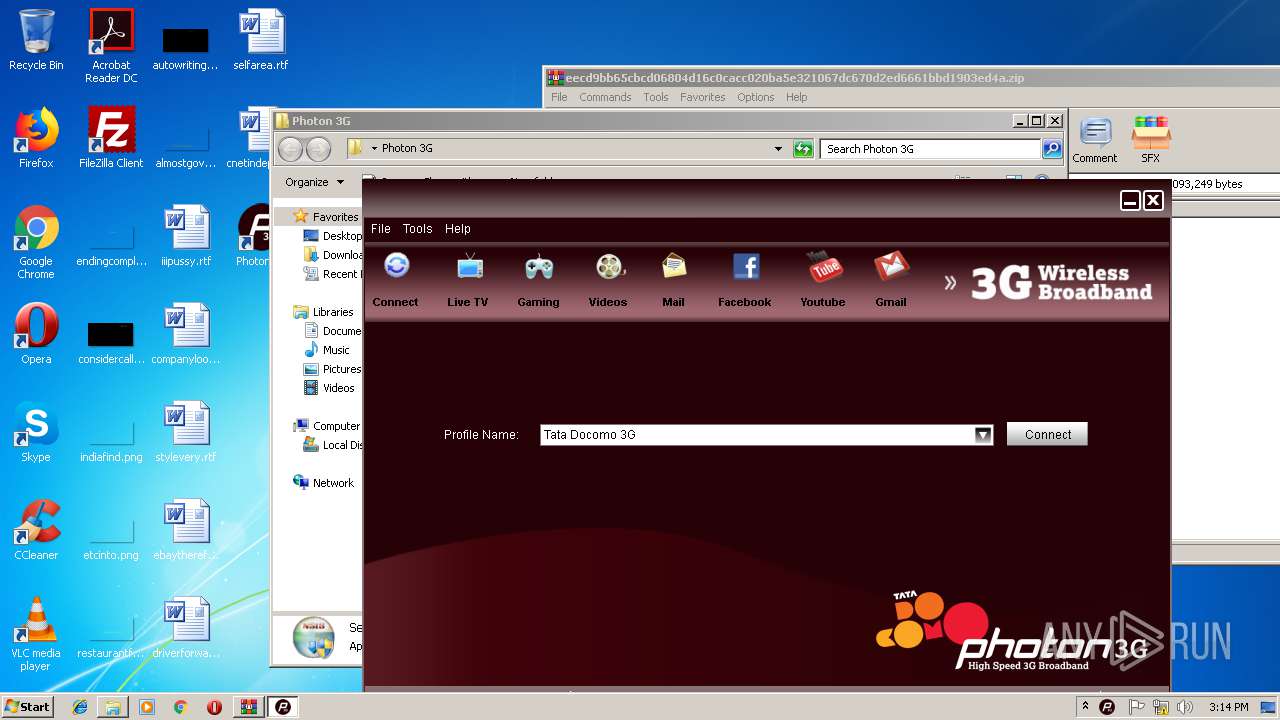Click the Back arrow in the Explorer window

tap(290, 149)
